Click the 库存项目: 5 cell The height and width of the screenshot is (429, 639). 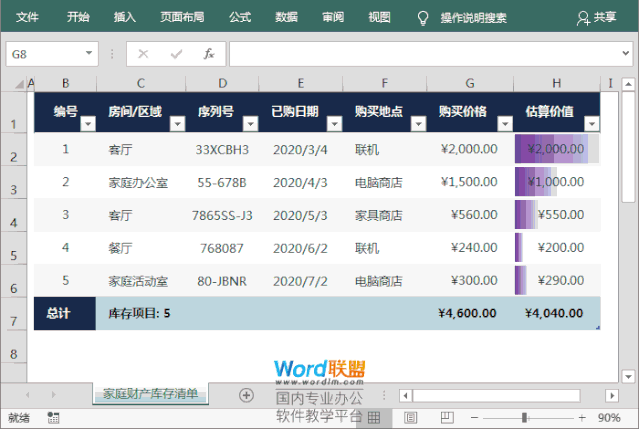coord(141,313)
